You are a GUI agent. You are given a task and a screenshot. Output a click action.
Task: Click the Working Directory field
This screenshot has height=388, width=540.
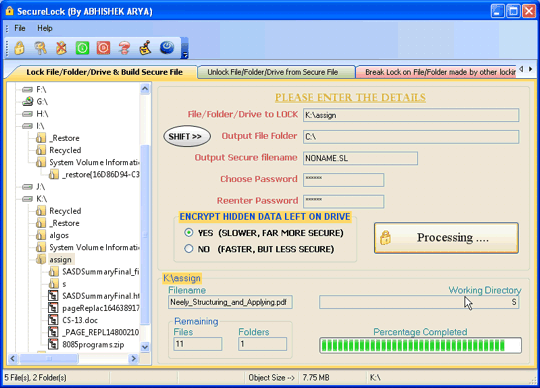tap(419, 302)
